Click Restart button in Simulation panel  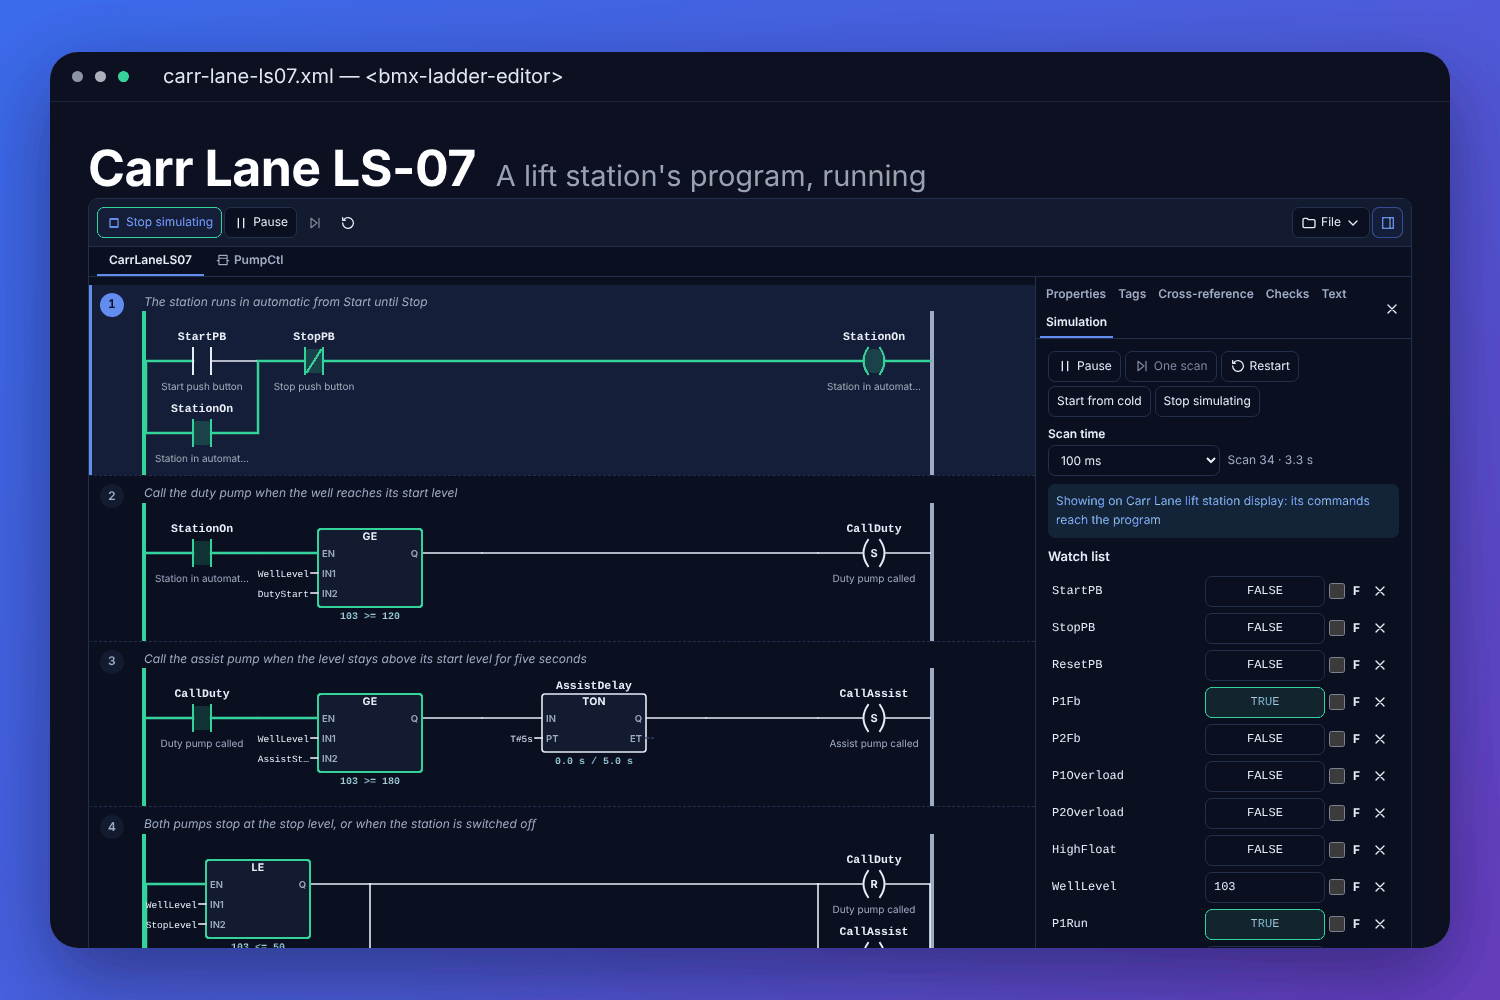coord(1260,366)
